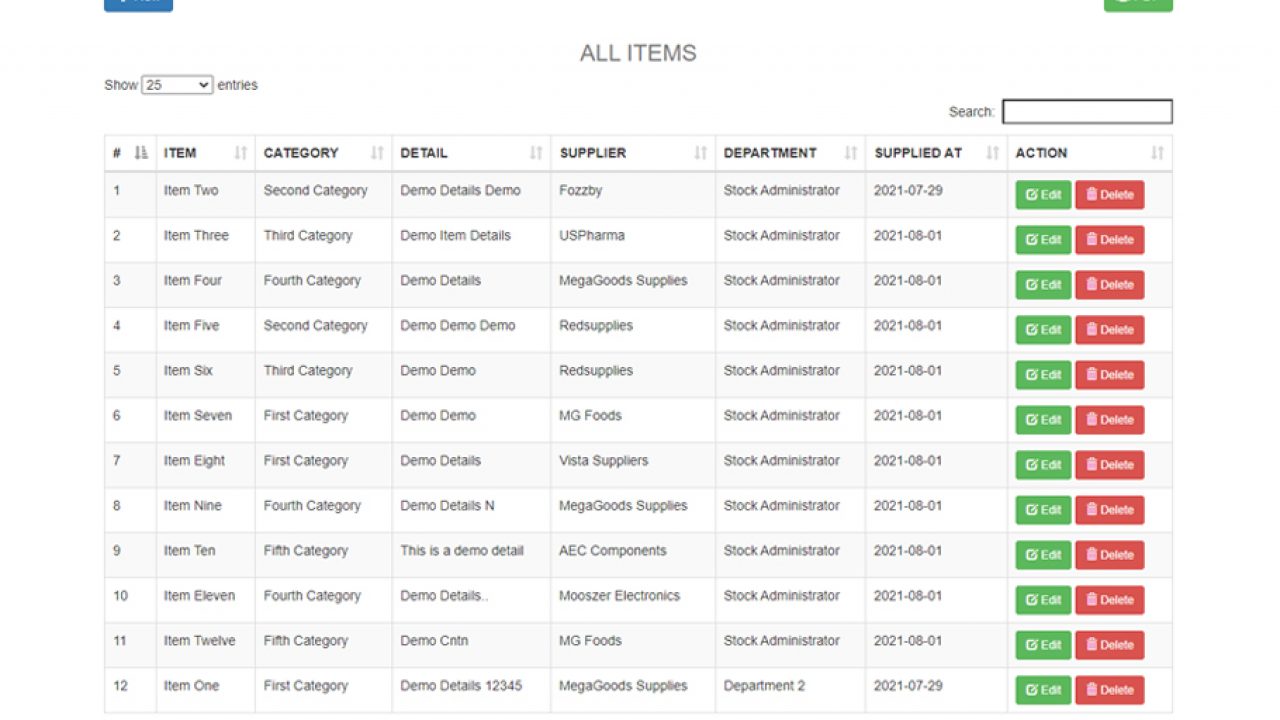The height and width of the screenshot is (720, 1280).
Task: Sort by the CATEGORY column arrows
Action: pos(377,153)
